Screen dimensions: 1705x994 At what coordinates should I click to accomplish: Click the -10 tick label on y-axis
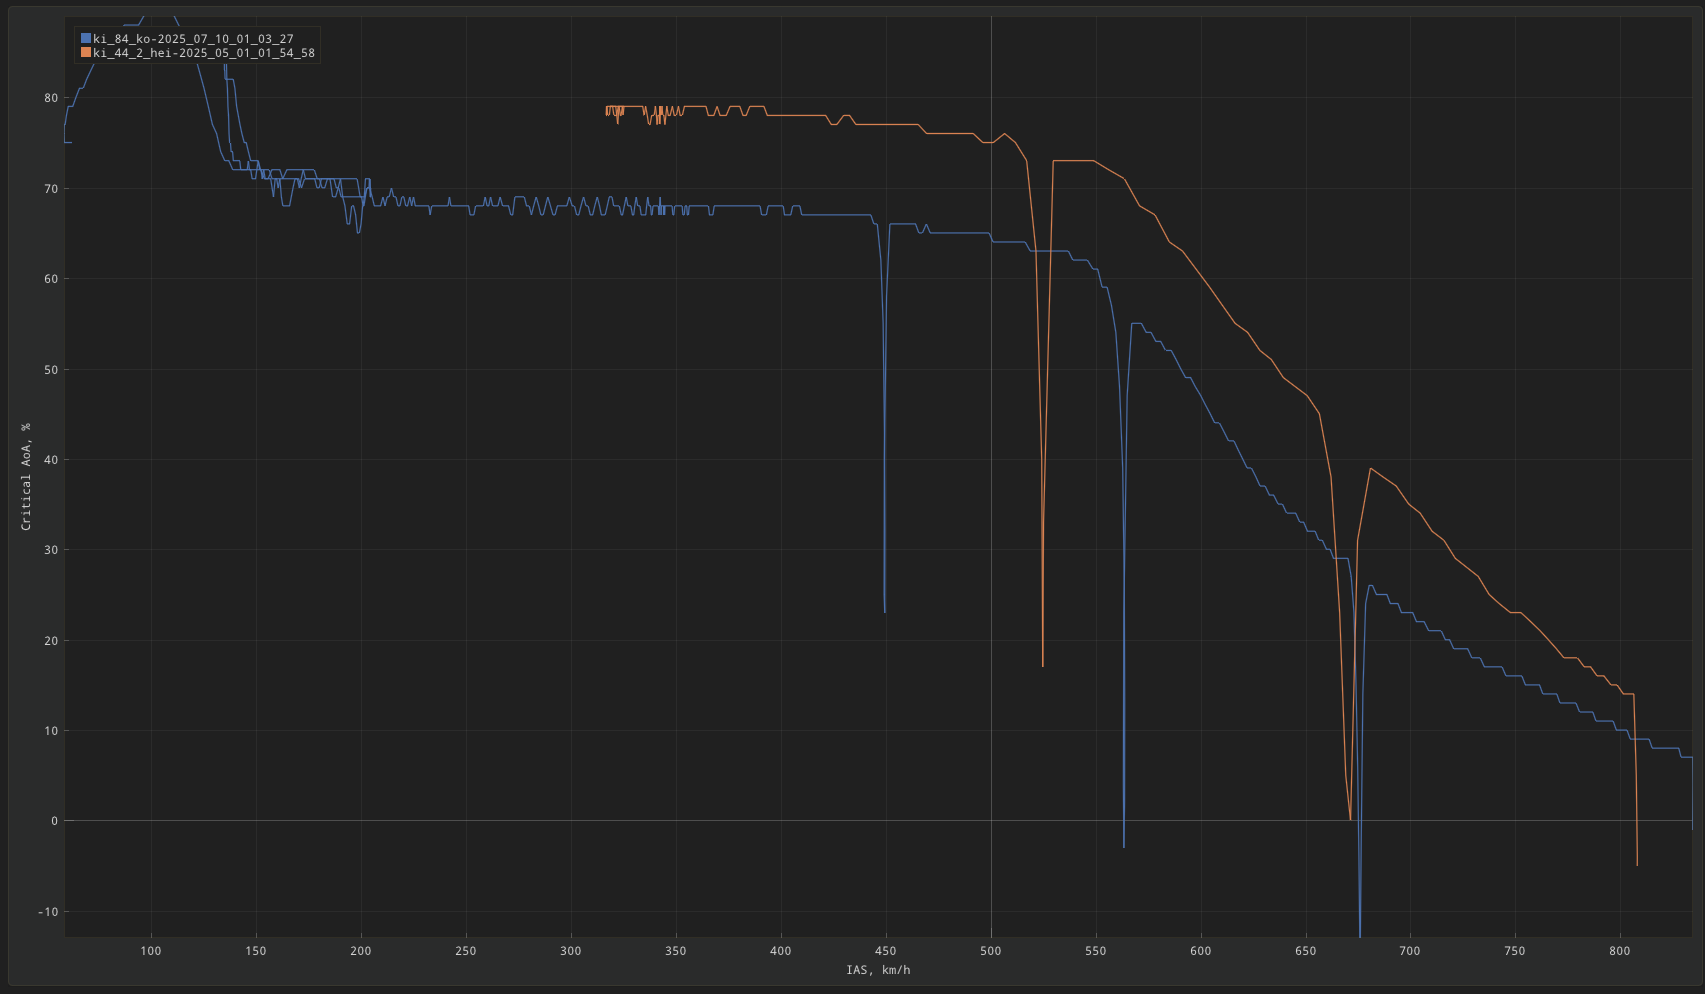click(x=48, y=912)
